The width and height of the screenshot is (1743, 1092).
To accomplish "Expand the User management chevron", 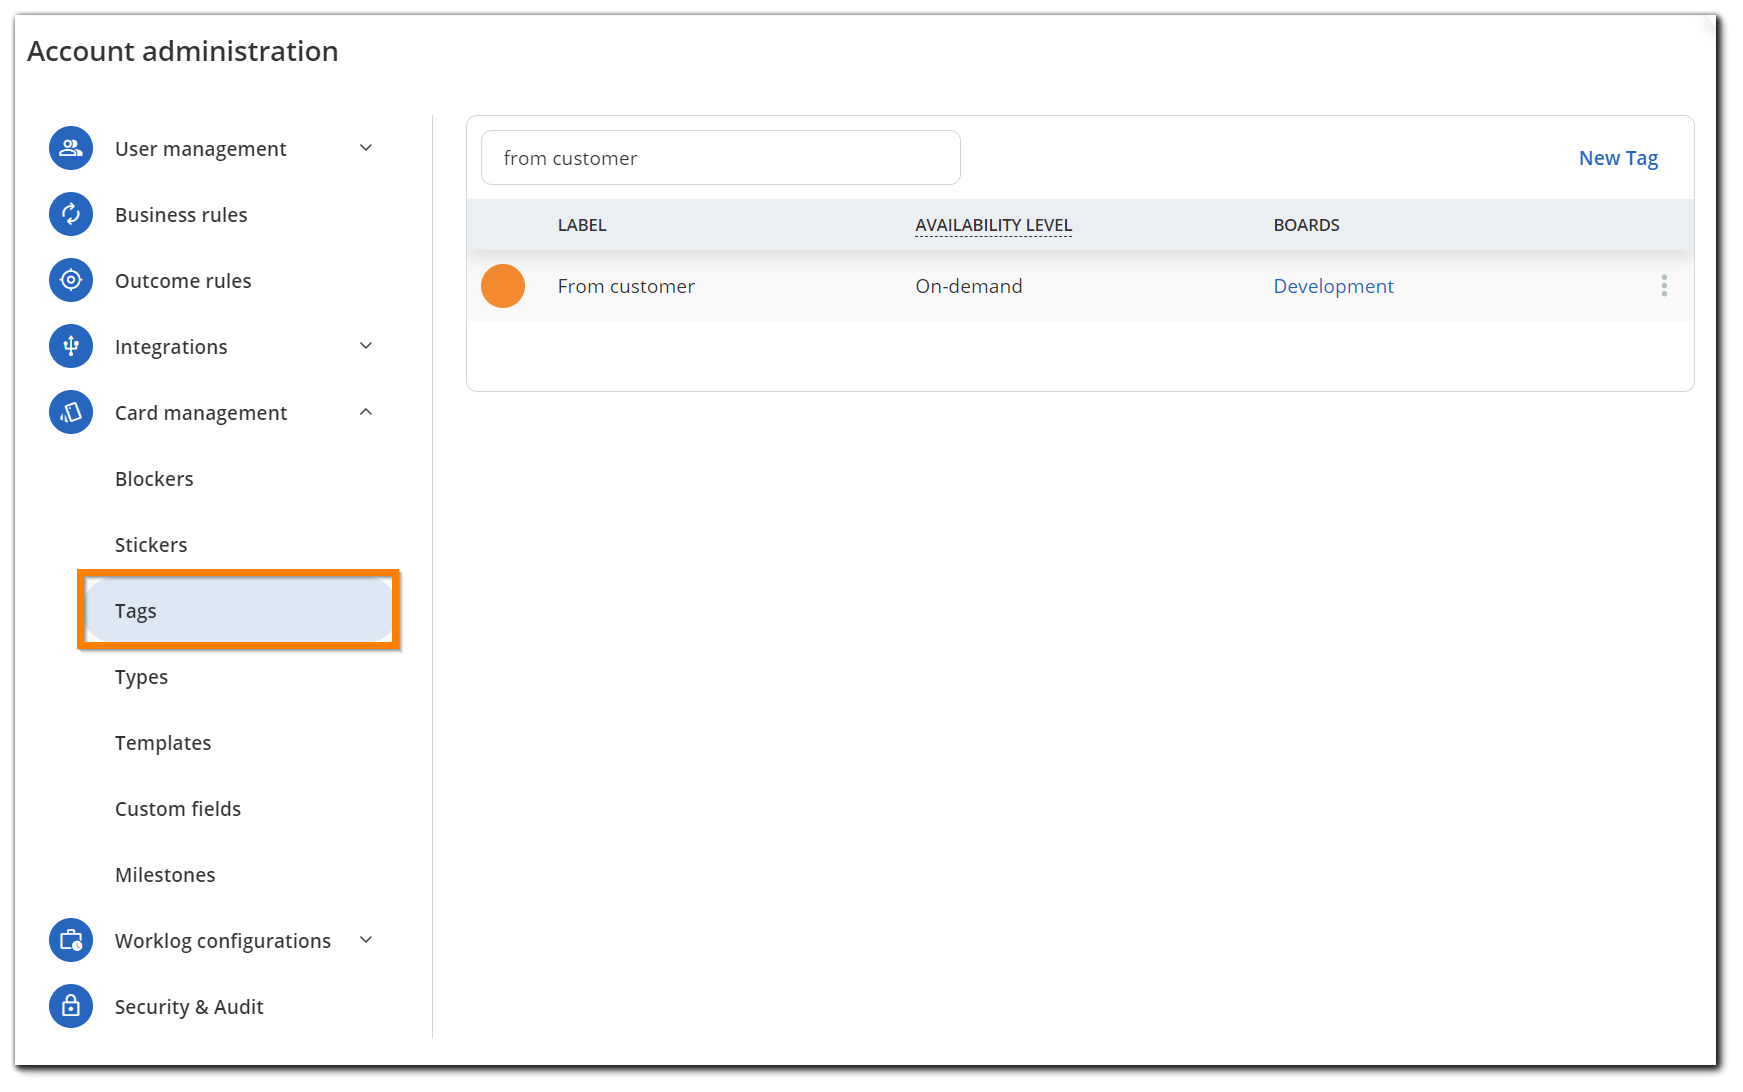I will point(366,148).
